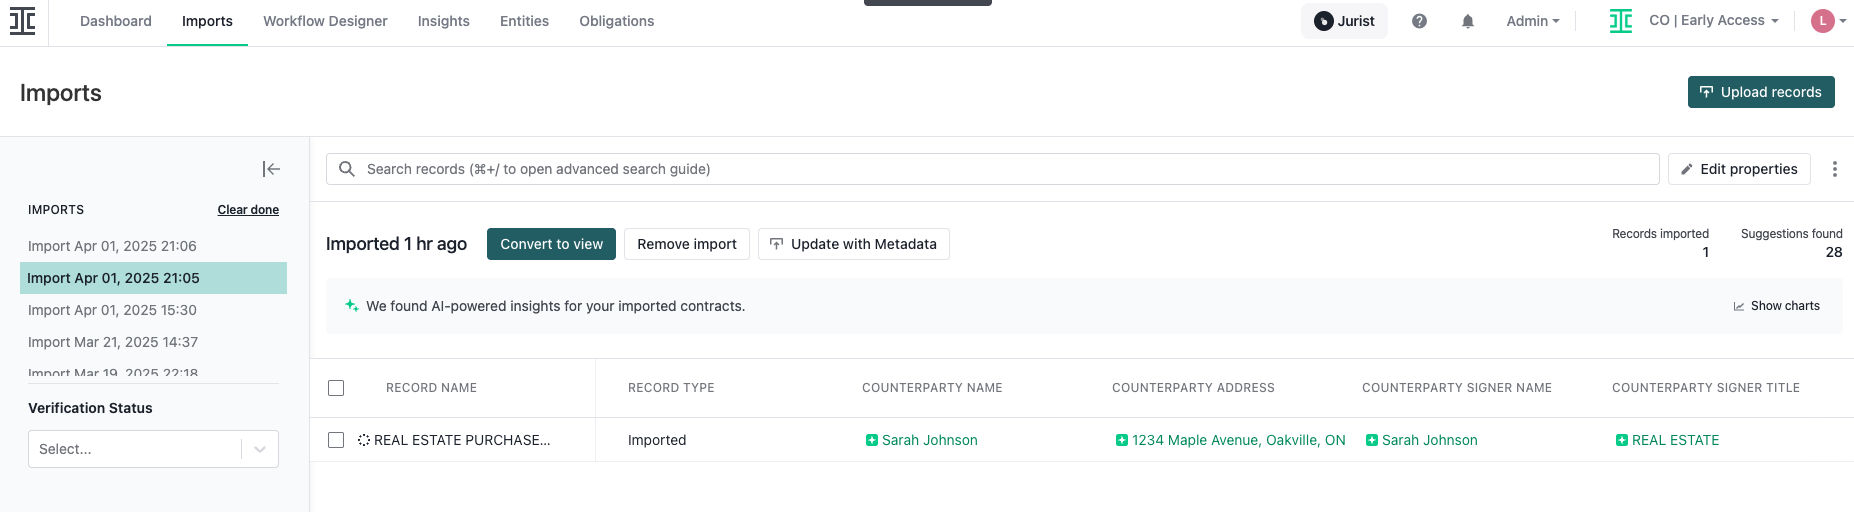
Task: Collapse the imports sidebar panel
Action: point(271,169)
